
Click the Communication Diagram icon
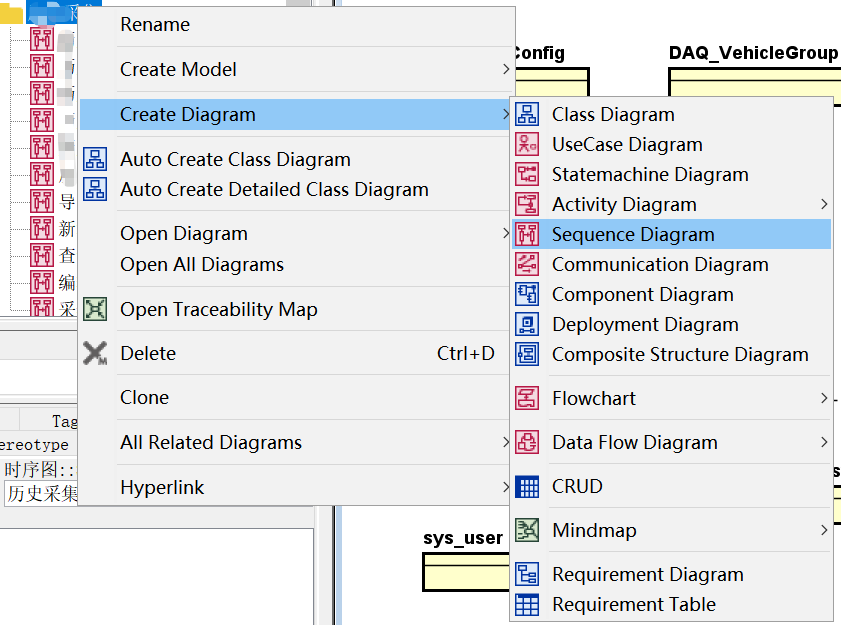click(527, 265)
